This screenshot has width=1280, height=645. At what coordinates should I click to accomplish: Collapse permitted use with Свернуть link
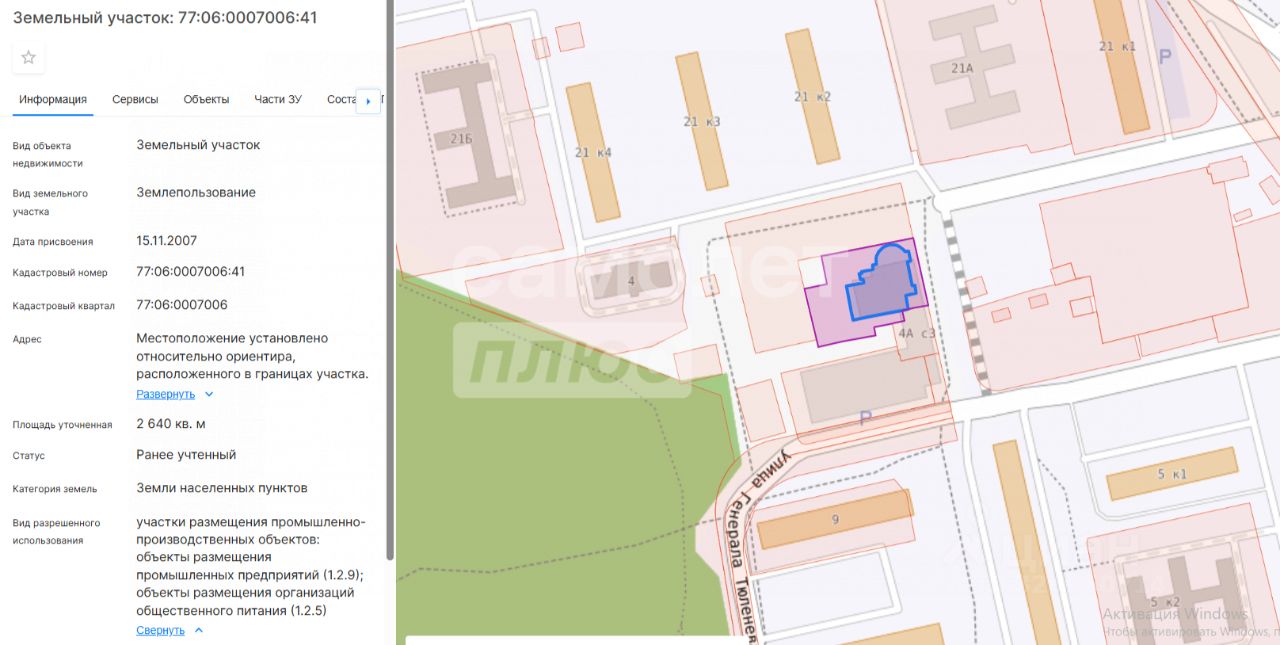(x=160, y=630)
